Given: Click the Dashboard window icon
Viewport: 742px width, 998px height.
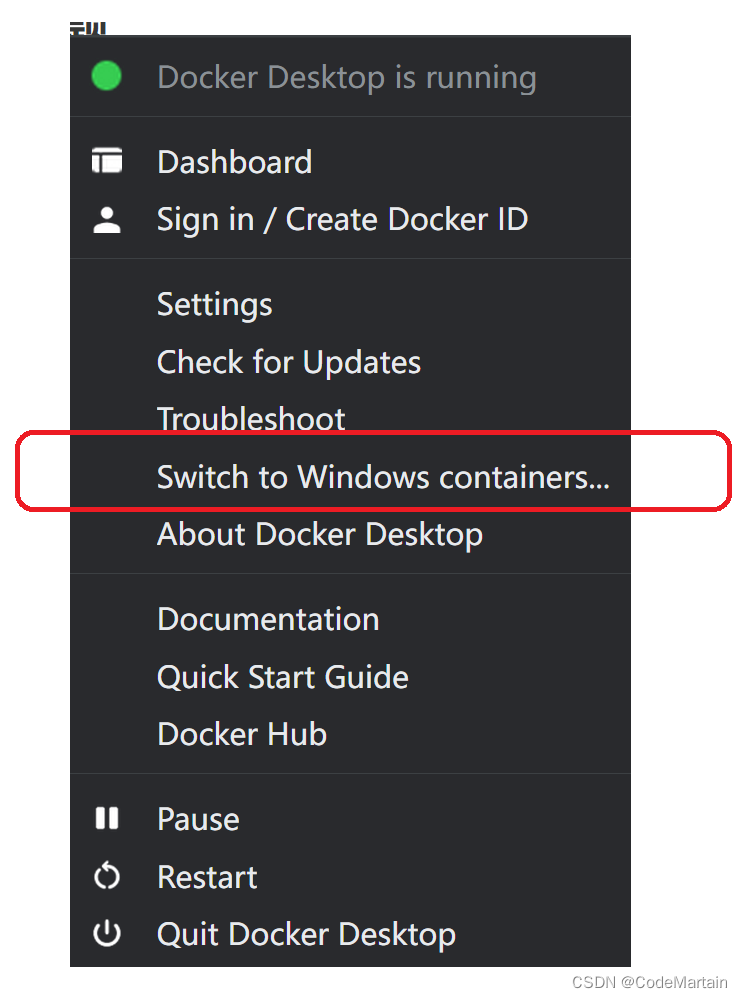Looking at the screenshot, I should click(x=107, y=161).
